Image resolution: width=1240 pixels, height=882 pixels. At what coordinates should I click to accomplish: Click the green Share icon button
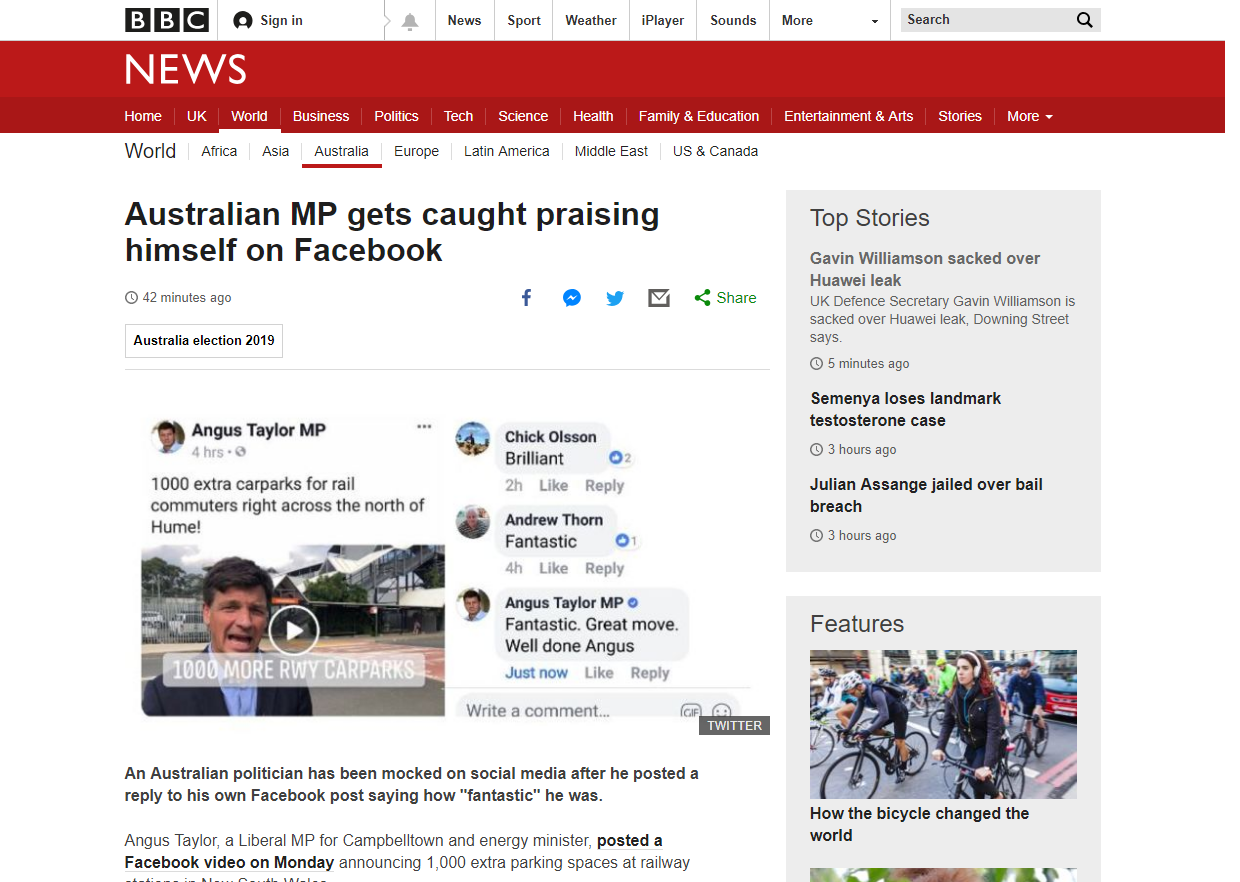point(703,298)
